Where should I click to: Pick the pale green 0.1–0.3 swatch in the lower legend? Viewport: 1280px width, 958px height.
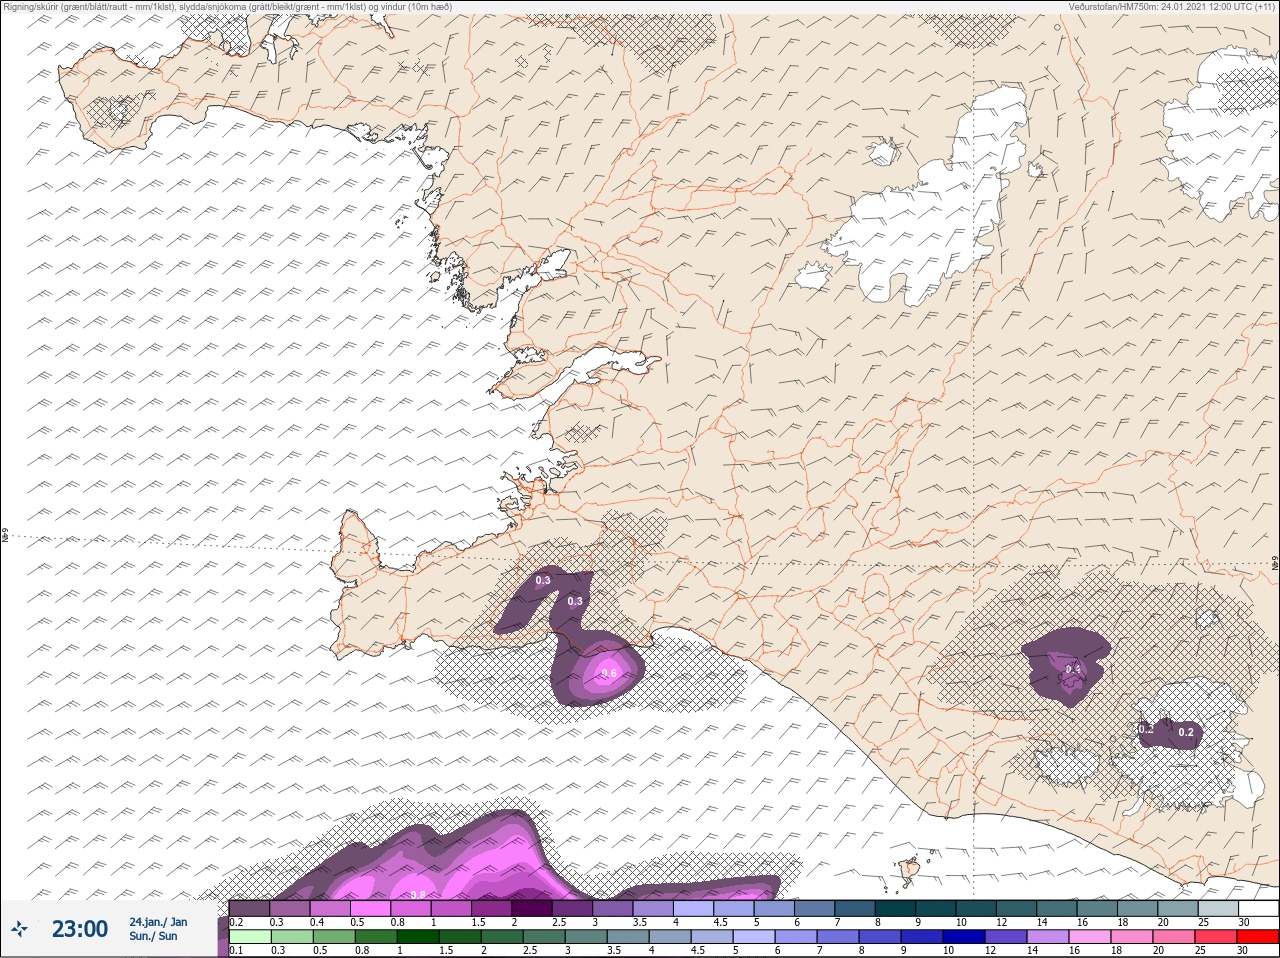tap(250, 937)
